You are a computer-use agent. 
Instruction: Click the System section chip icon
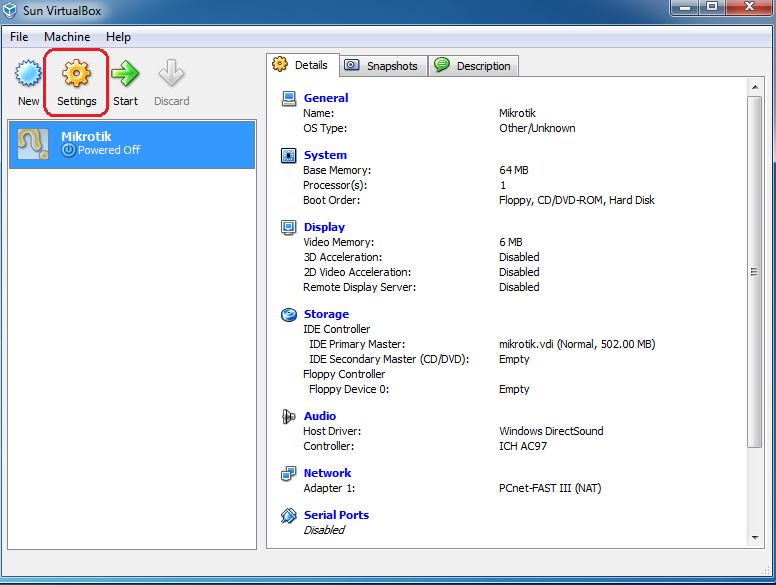(289, 155)
